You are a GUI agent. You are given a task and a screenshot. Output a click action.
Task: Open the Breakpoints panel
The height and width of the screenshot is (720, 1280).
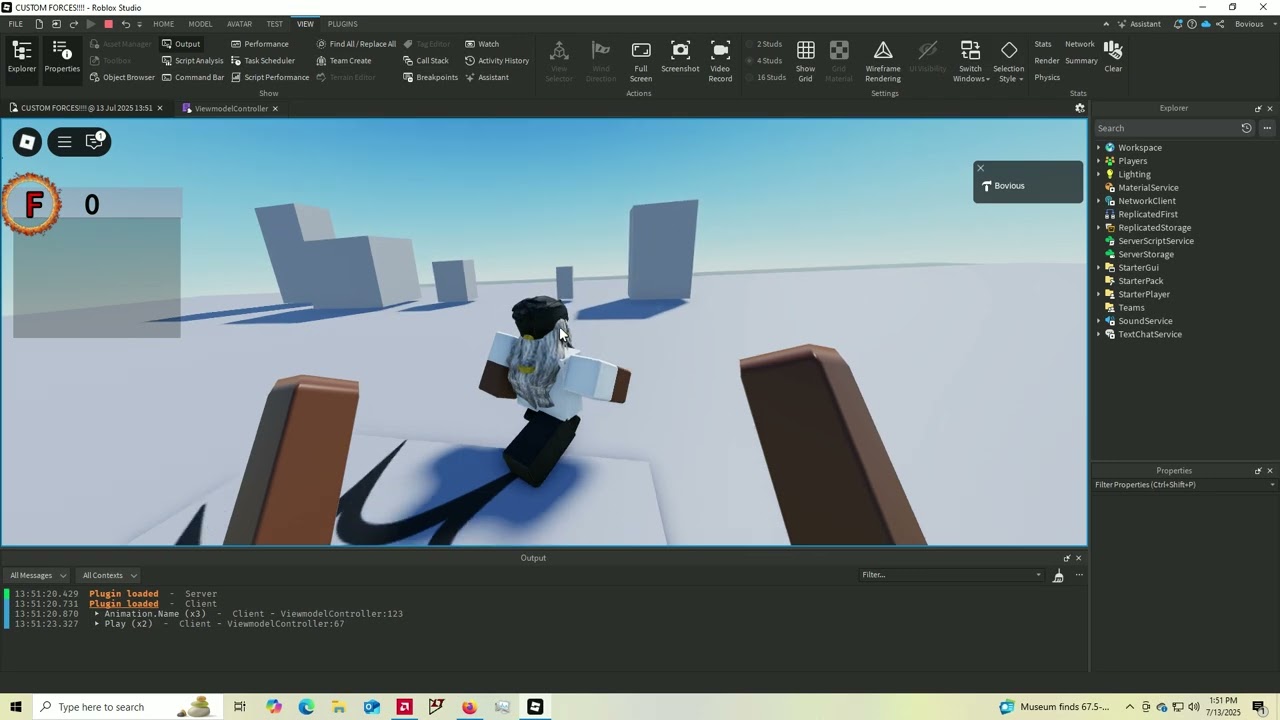coord(430,77)
